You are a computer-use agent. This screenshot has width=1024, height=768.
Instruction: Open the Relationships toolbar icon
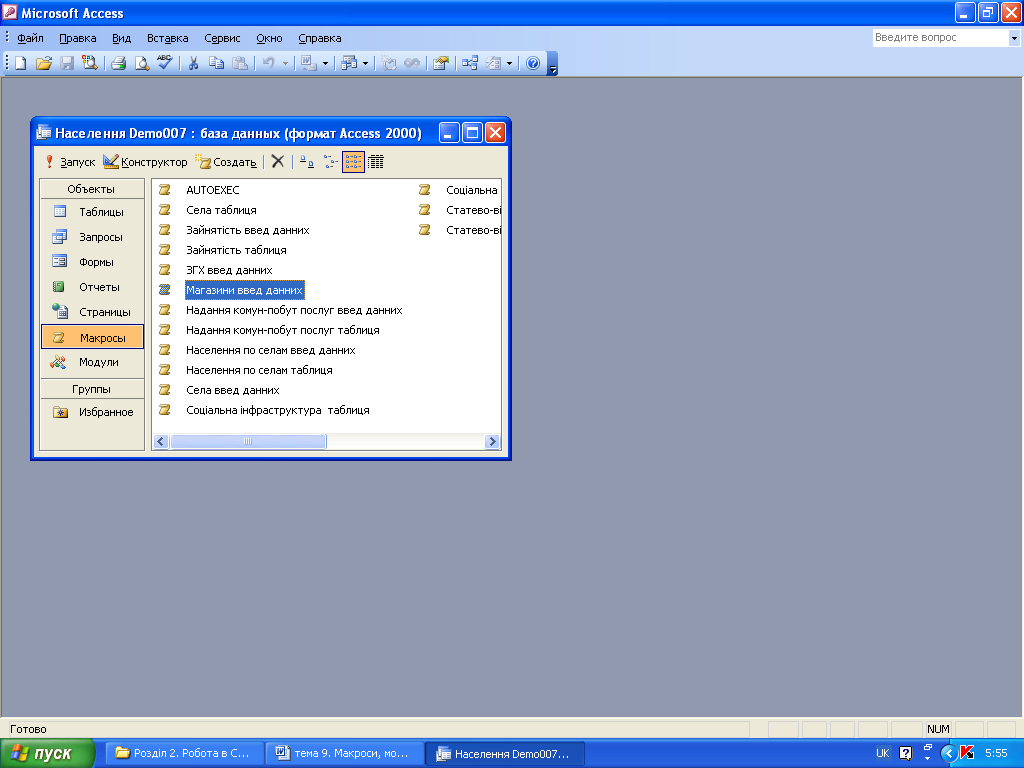click(x=470, y=63)
